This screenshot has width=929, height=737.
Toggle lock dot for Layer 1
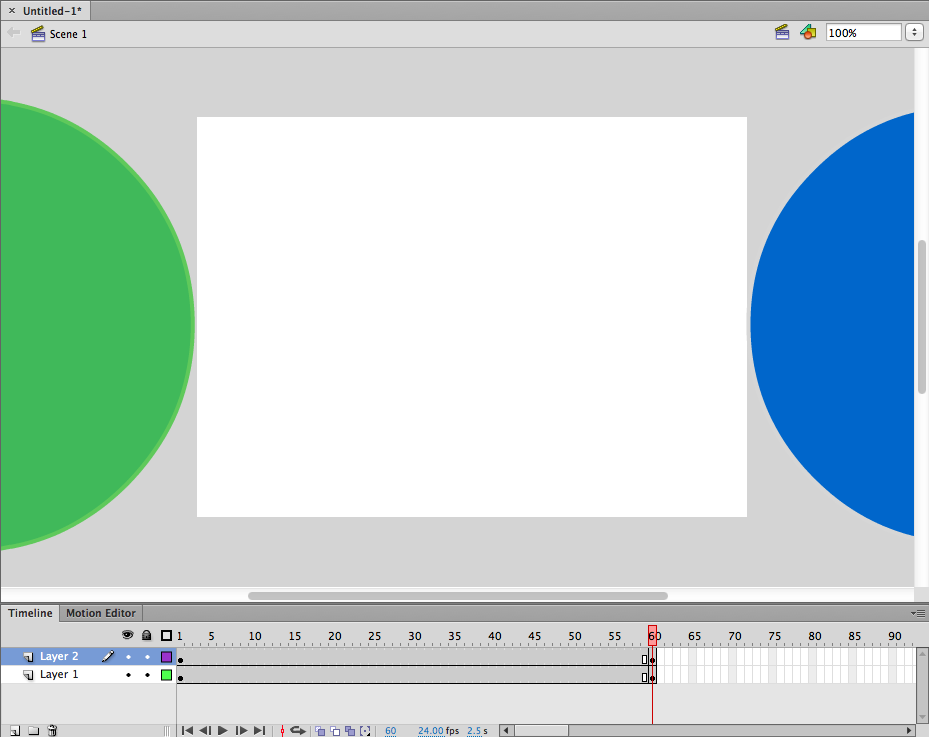(x=147, y=675)
